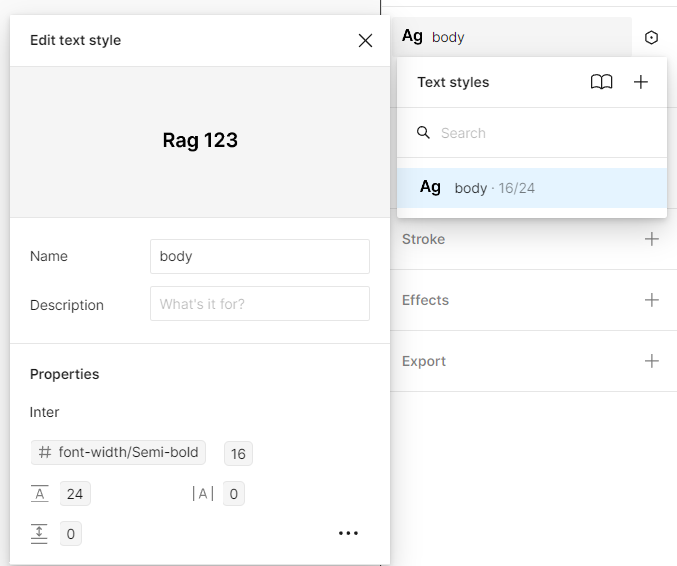Open the font-width/Semi-bold variable dropdown

click(x=118, y=452)
